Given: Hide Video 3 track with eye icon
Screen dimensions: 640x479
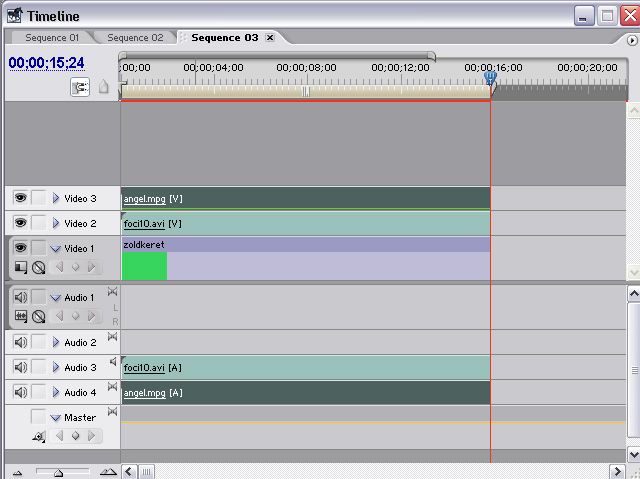Looking at the screenshot, I should 20,198.
